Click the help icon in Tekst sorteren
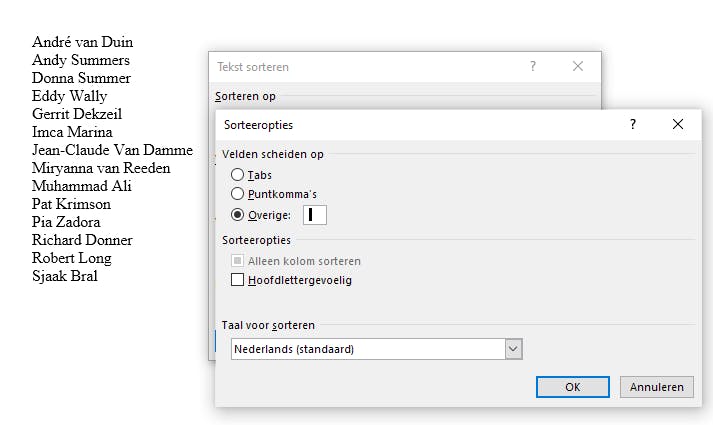 533,67
